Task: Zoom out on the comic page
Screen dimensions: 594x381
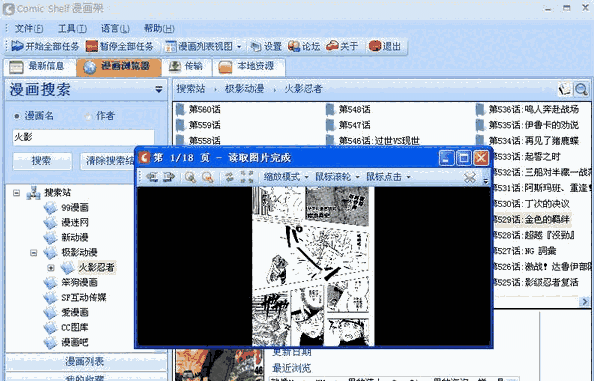Action: pos(208,177)
